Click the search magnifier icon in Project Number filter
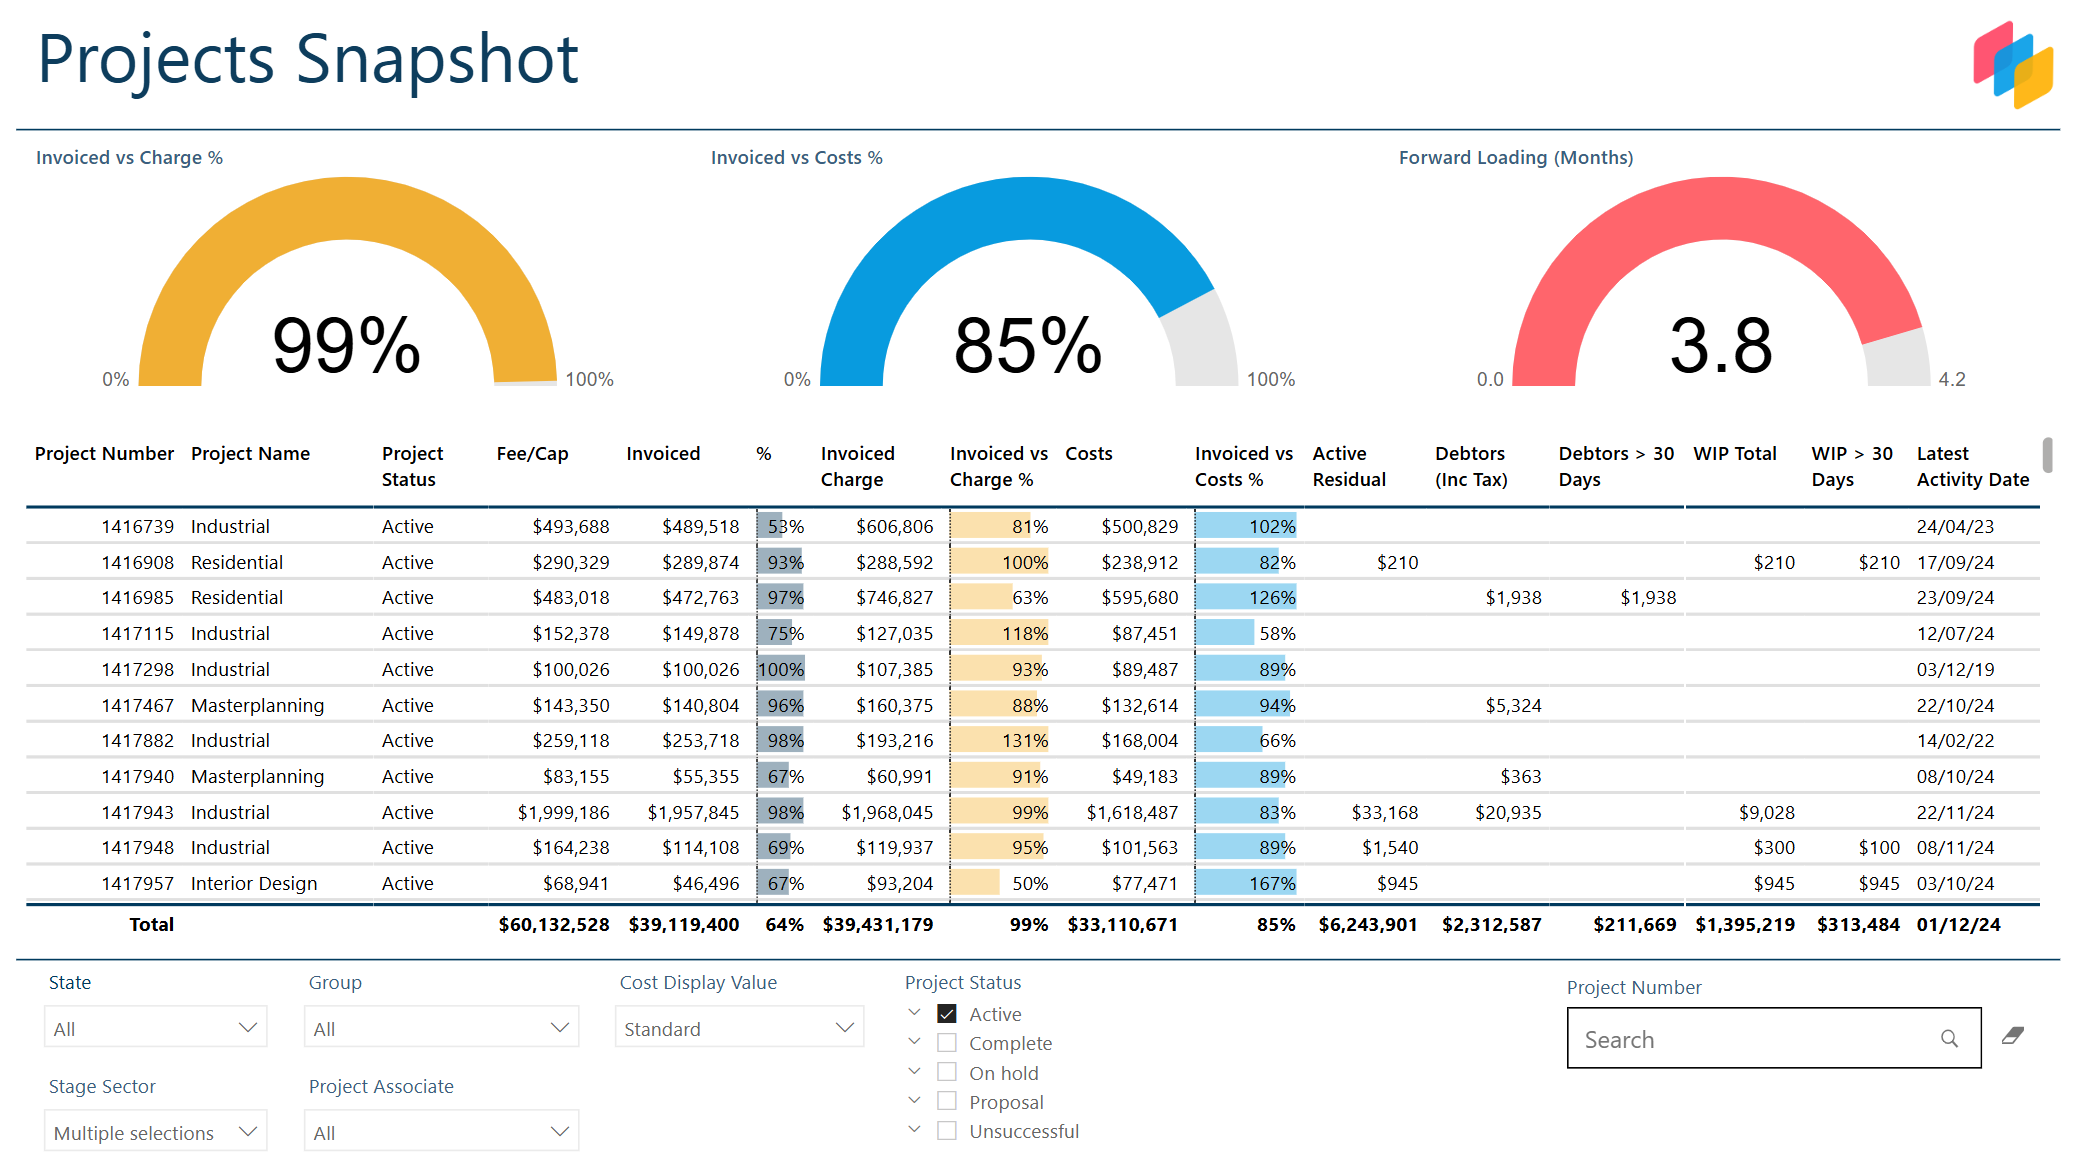 [1950, 1038]
